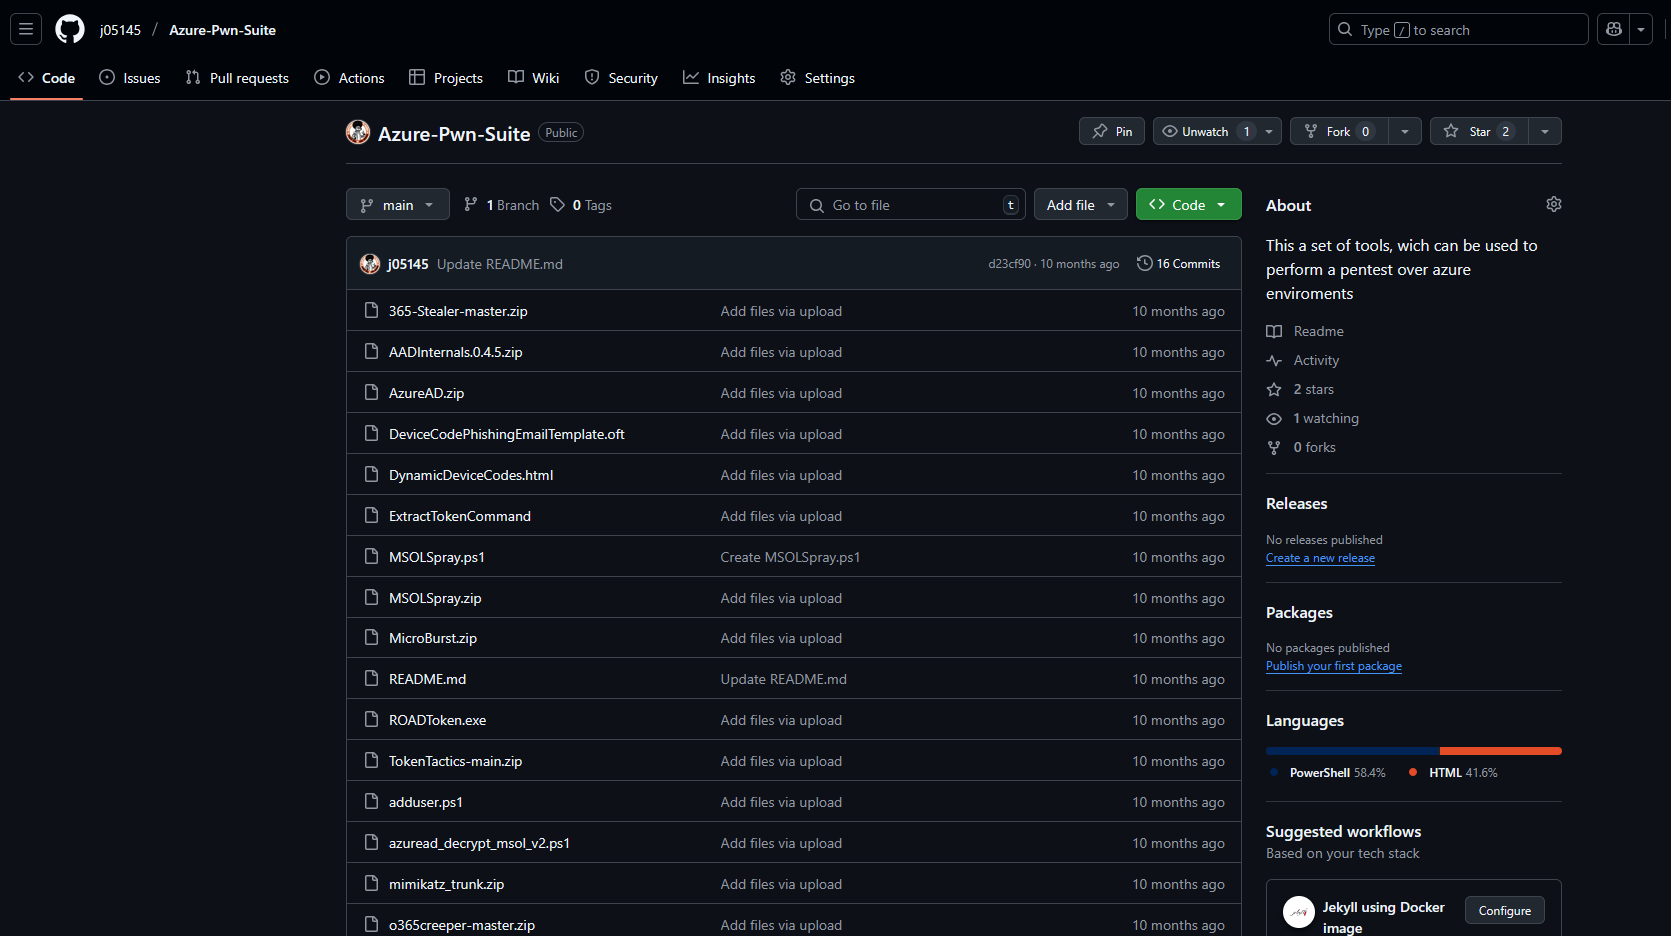View the 2 stars link
This screenshot has width=1671, height=936.
click(x=1300, y=389)
